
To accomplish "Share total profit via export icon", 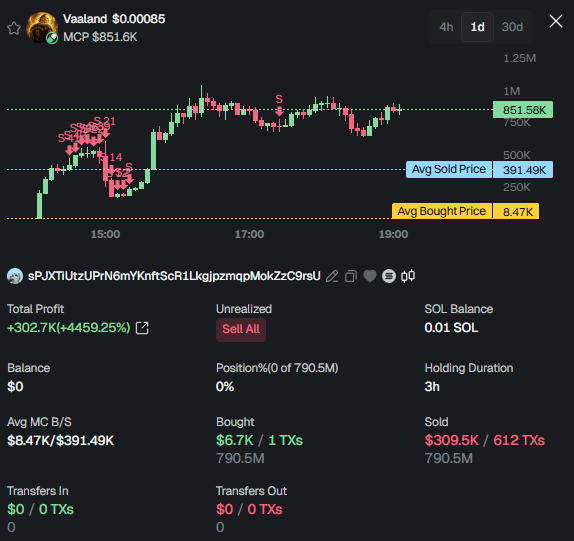I will 142,328.
